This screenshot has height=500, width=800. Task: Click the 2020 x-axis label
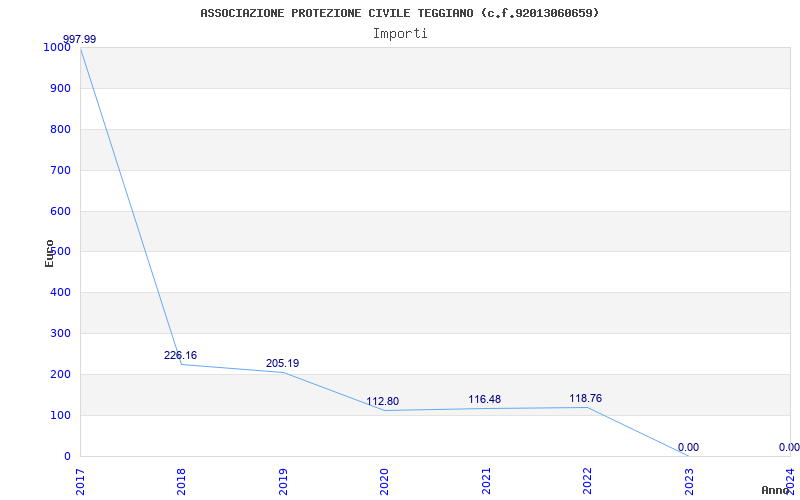pyautogui.click(x=384, y=482)
